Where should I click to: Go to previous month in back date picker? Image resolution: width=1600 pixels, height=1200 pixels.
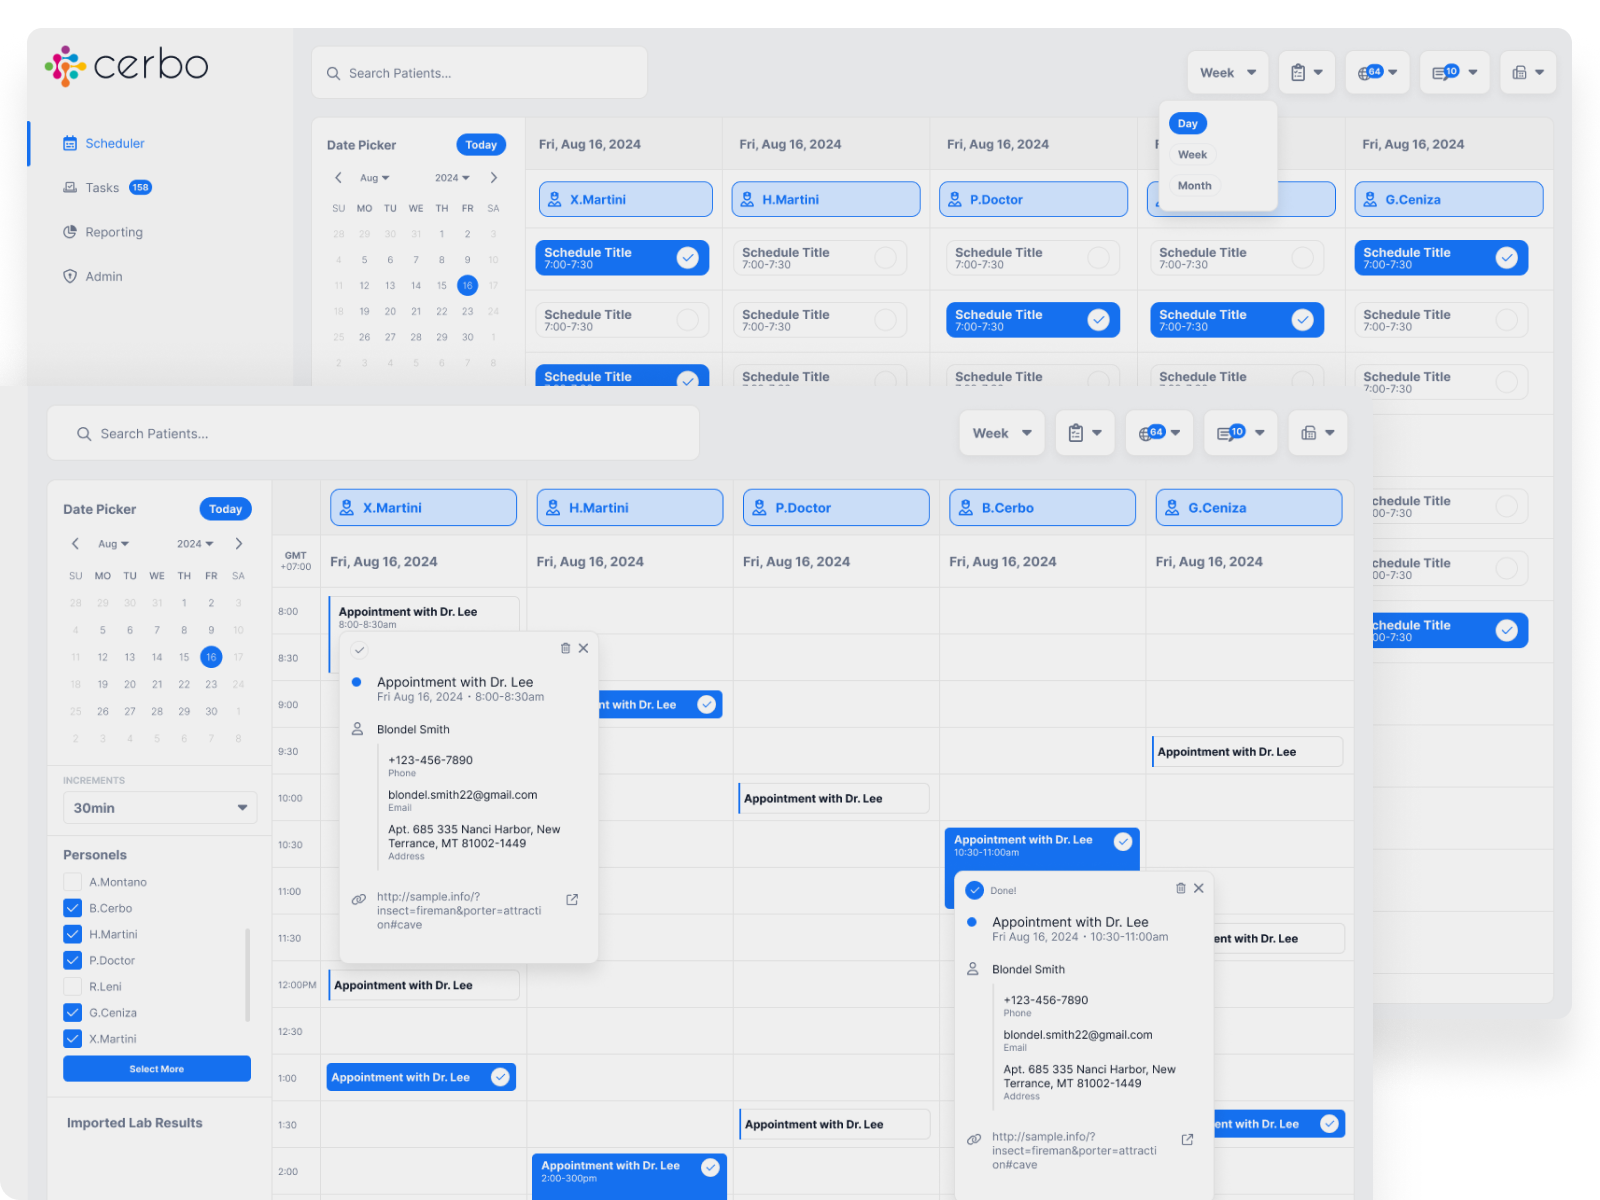point(338,178)
